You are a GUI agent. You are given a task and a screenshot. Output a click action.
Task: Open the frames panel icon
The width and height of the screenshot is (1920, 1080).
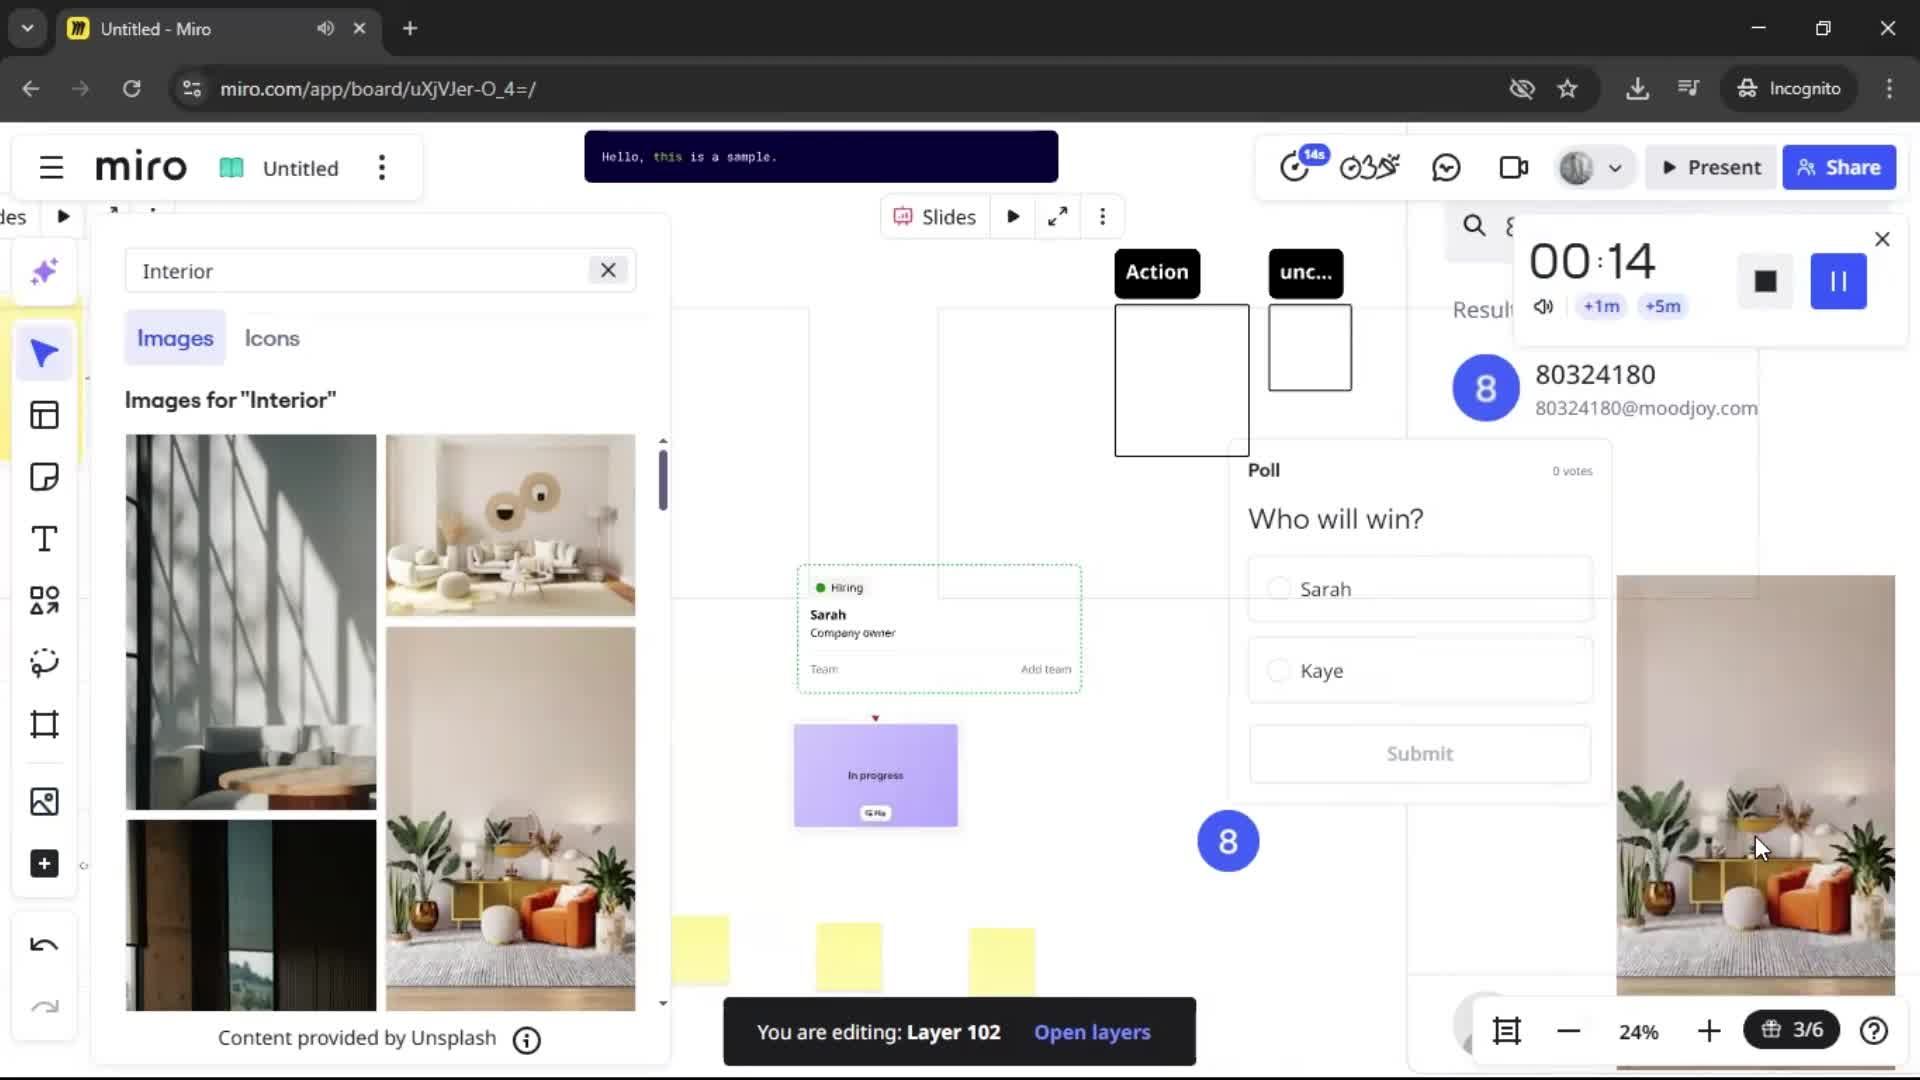tap(1507, 1031)
